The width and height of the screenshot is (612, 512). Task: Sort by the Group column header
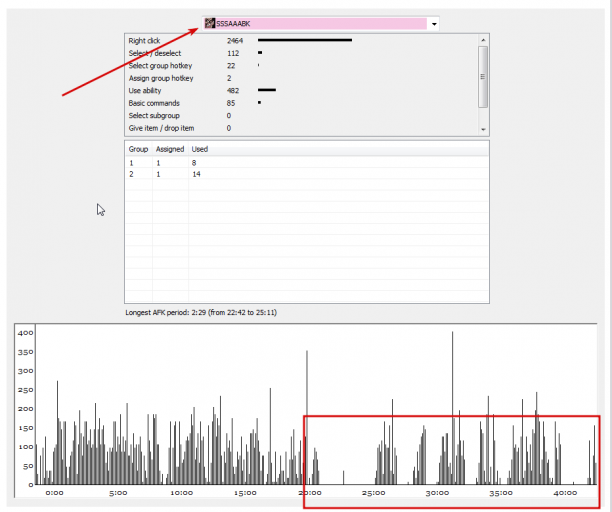(x=139, y=149)
